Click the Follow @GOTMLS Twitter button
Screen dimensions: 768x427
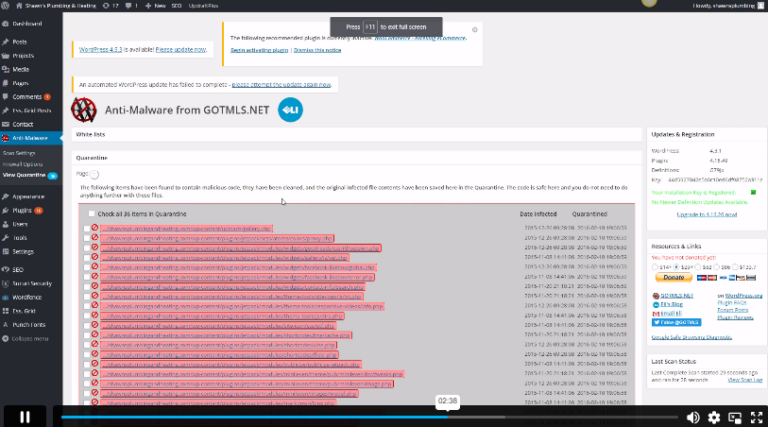[x=676, y=322]
